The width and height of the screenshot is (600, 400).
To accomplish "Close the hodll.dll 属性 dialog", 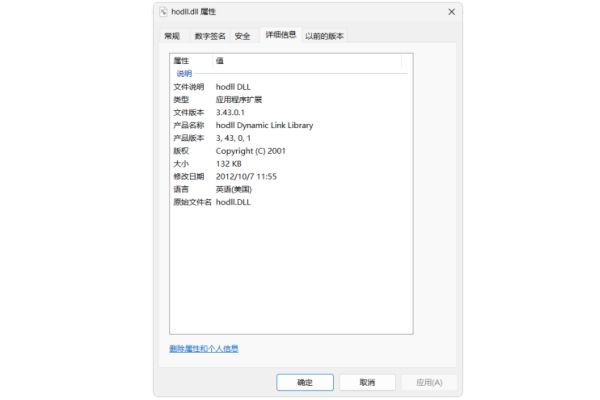I will pos(451,11).
